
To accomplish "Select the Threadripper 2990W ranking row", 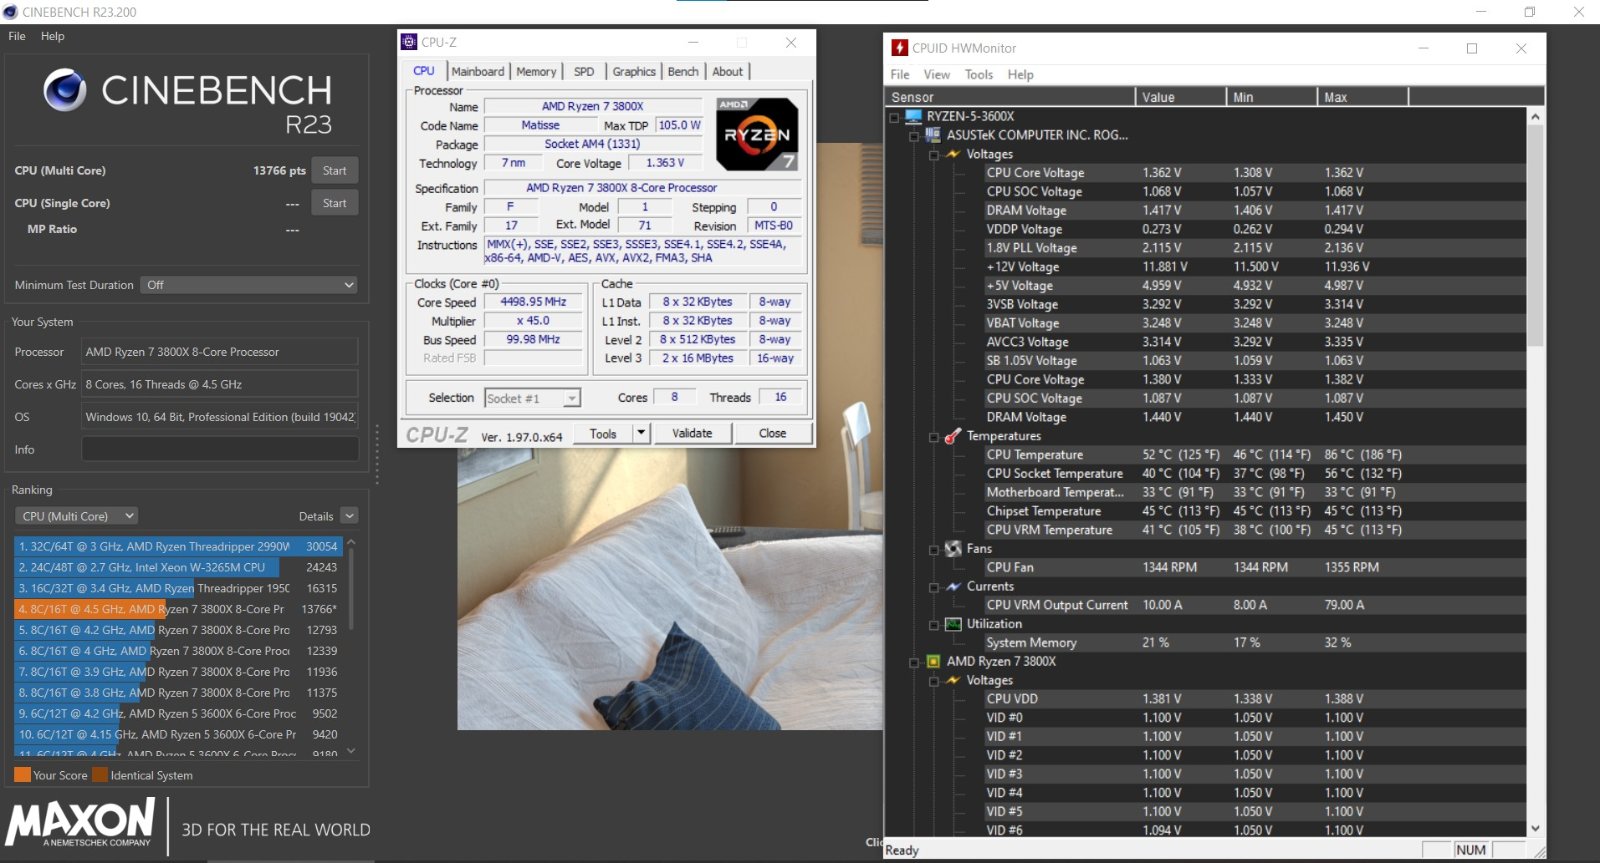I will [x=178, y=547].
